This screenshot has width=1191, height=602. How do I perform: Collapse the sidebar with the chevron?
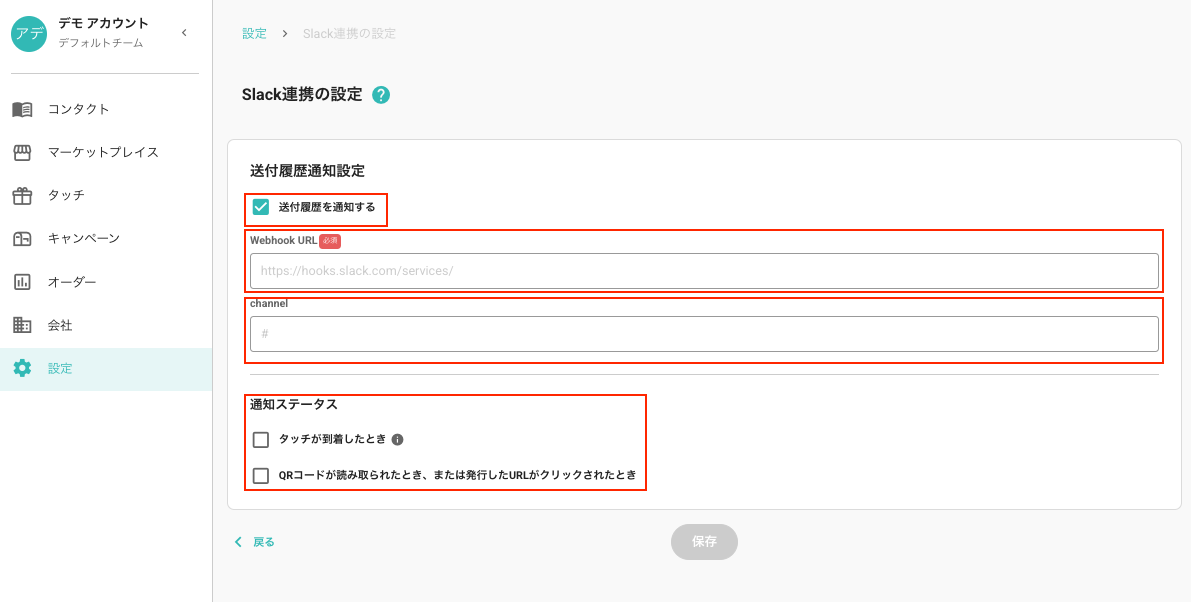tap(184, 33)
